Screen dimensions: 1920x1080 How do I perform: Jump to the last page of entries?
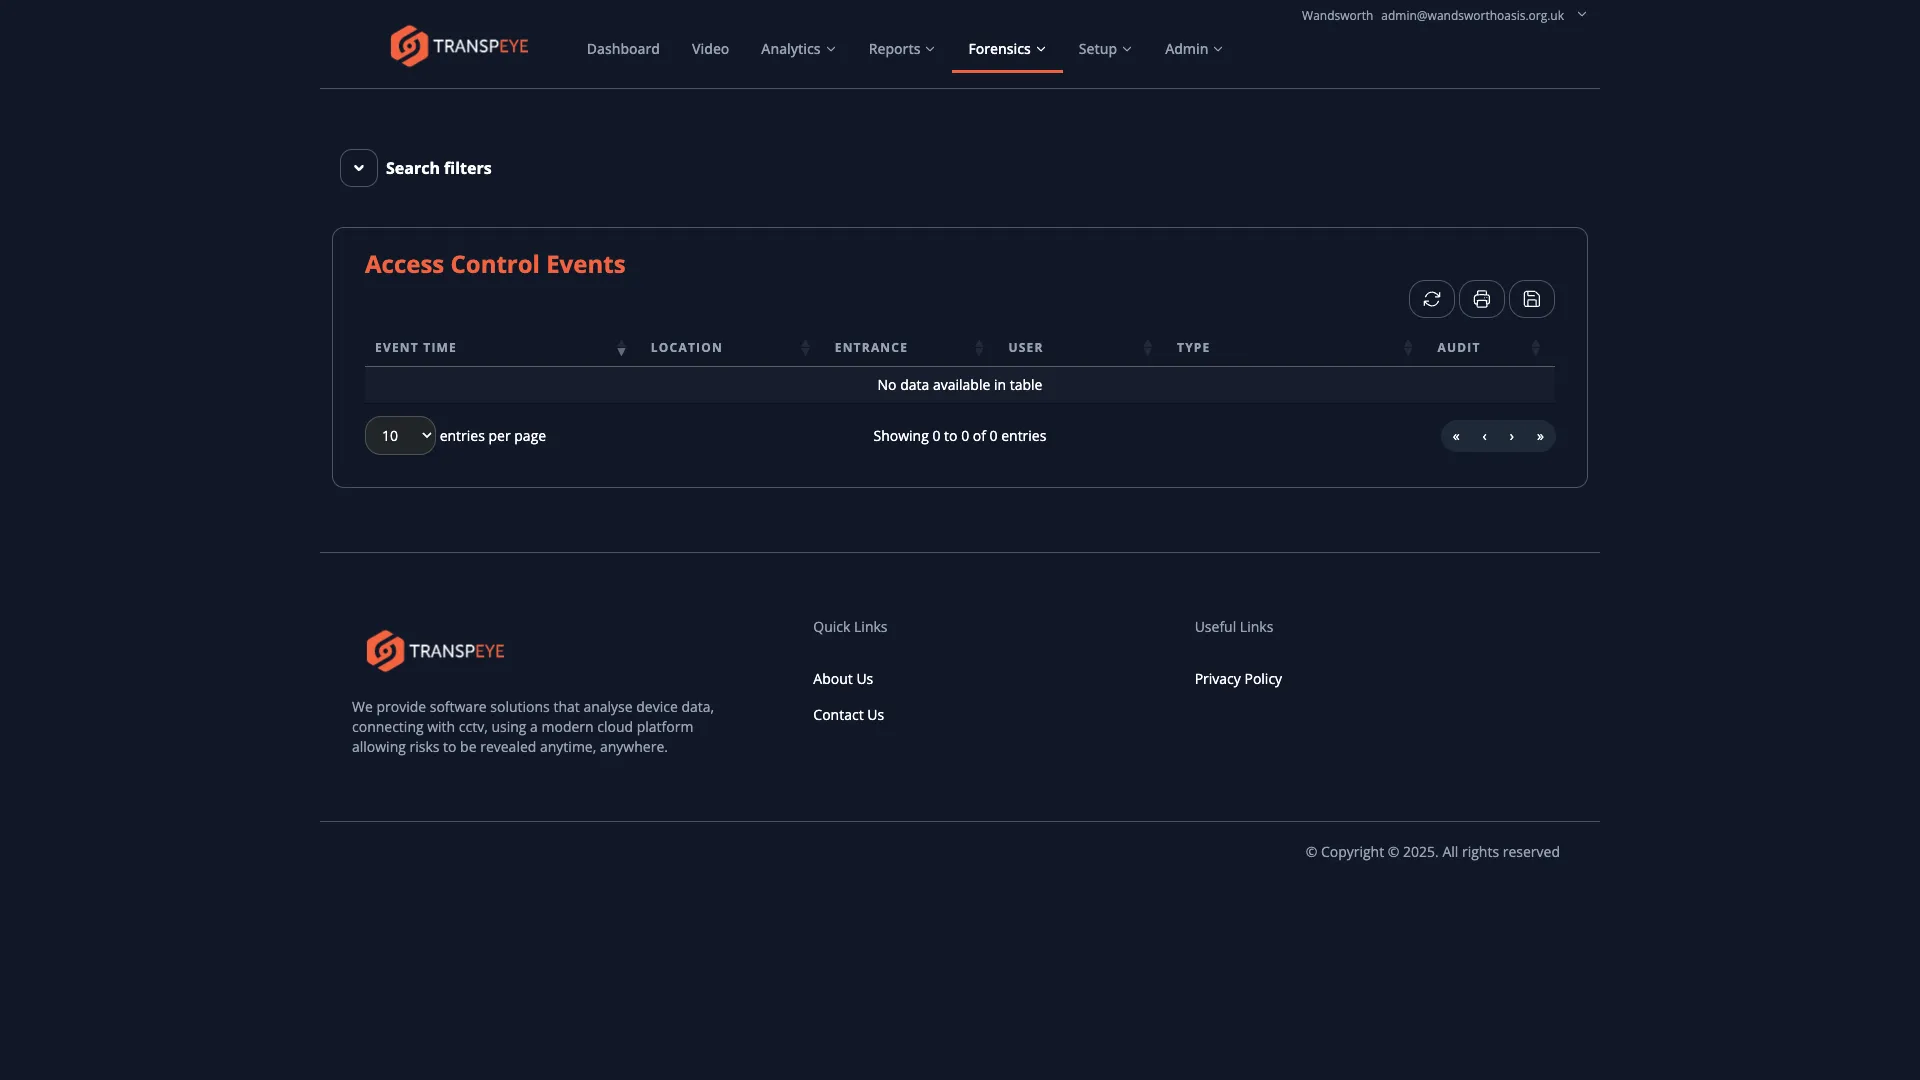tap(1540, 436)
